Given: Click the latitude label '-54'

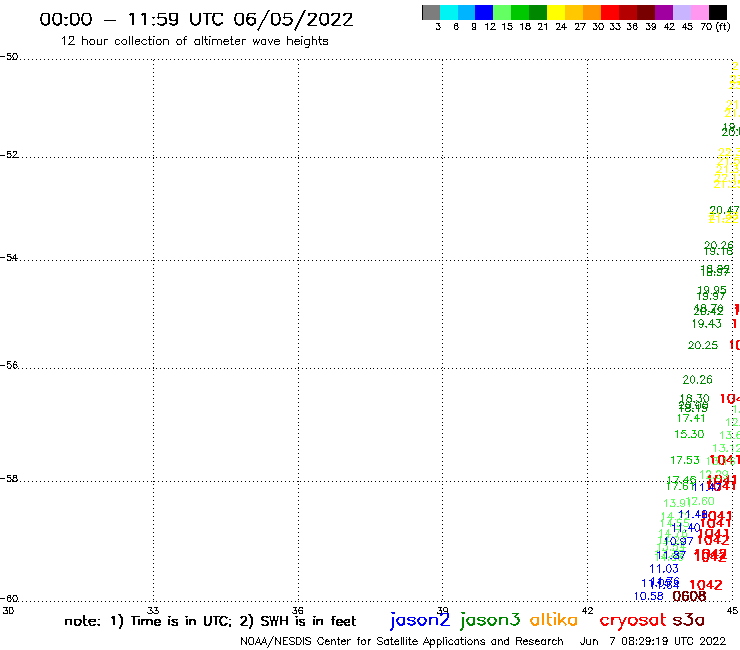Looking at the screenshot, I should coord(9,257).
